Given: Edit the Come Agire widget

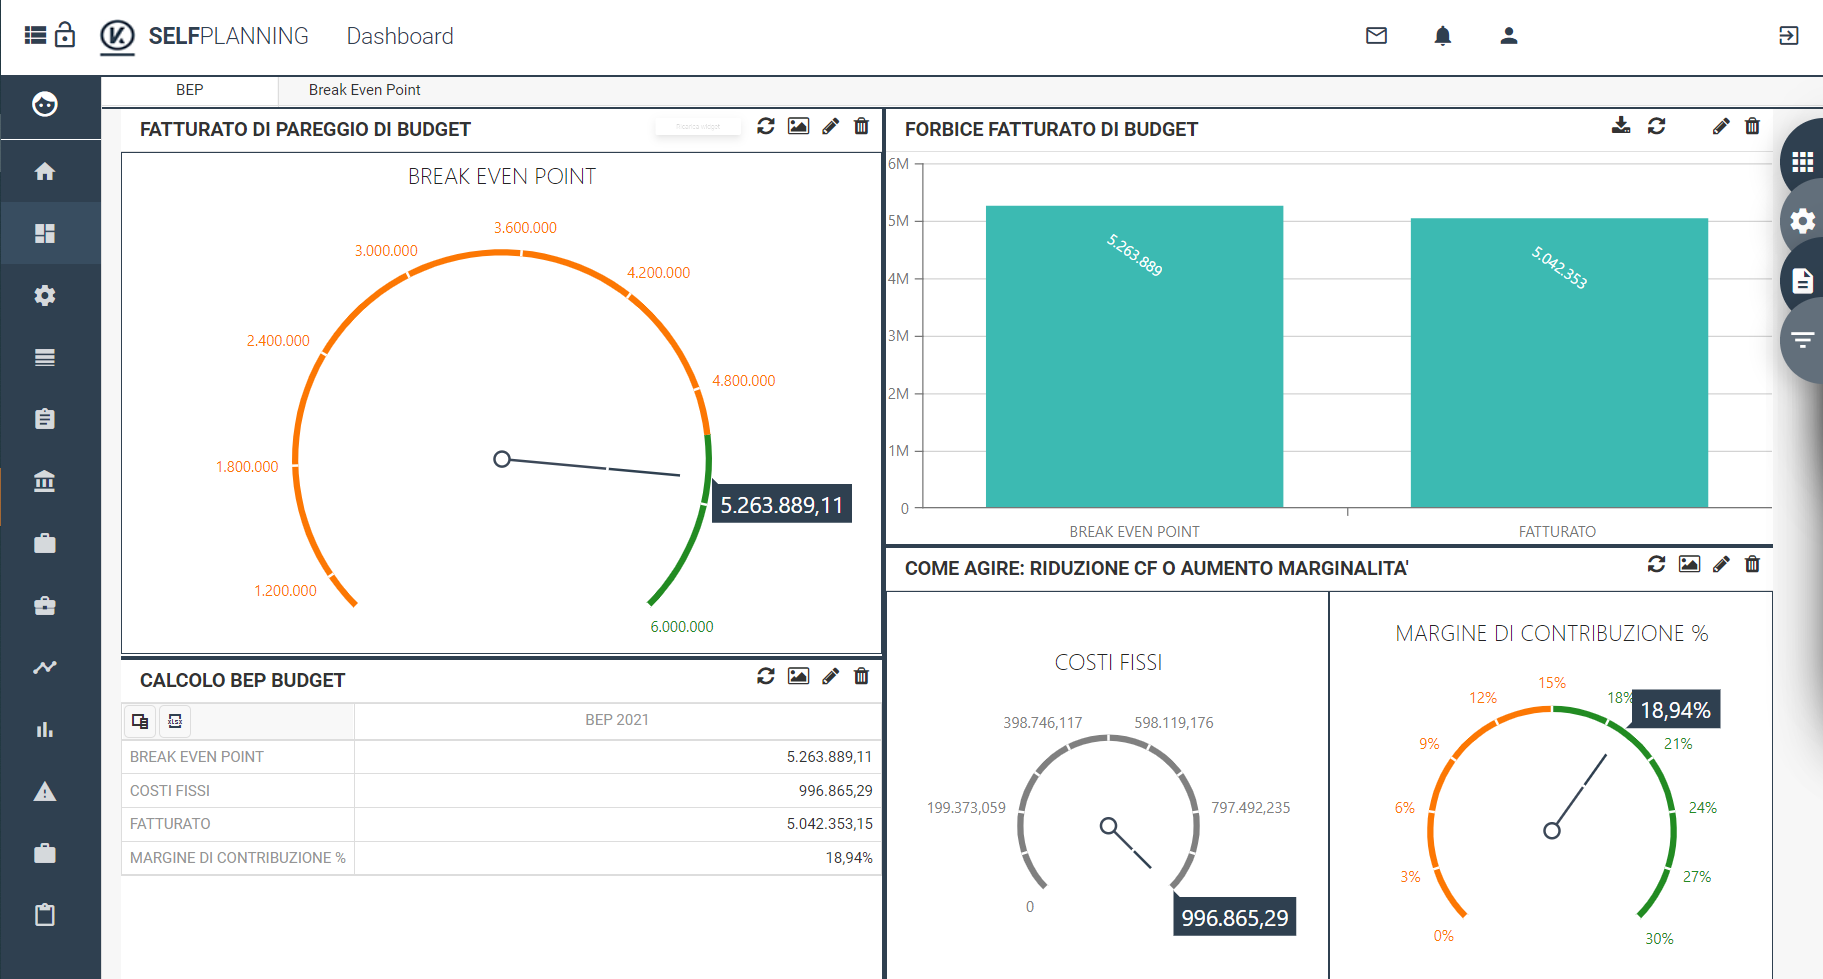Looking at the screenshot, I should pyautogui.click(x=1721, y=564).
